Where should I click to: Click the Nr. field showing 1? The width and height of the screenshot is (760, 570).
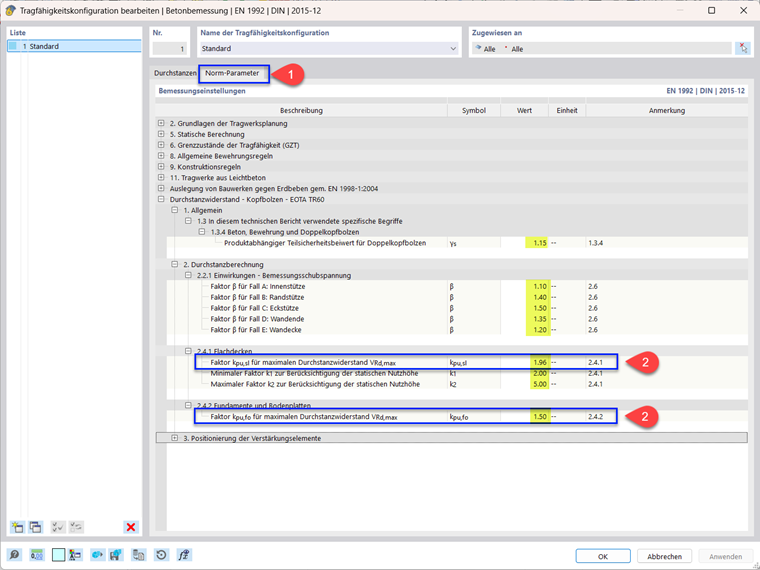coord(169,48)
